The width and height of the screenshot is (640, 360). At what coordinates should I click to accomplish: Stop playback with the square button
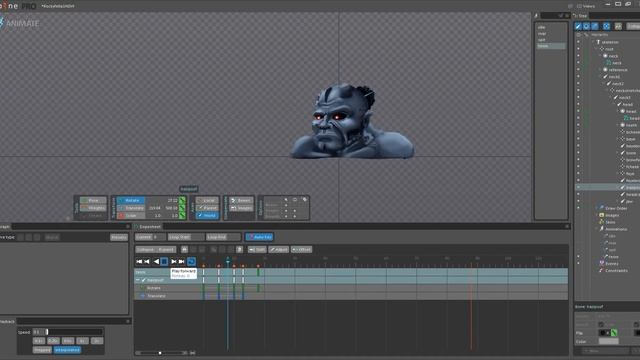tap(164, 261)
